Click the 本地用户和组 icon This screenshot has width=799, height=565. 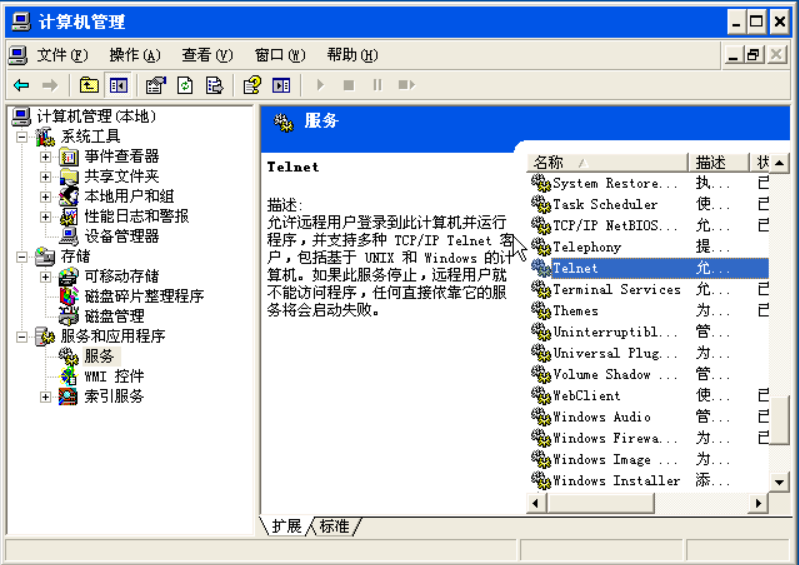68,197
